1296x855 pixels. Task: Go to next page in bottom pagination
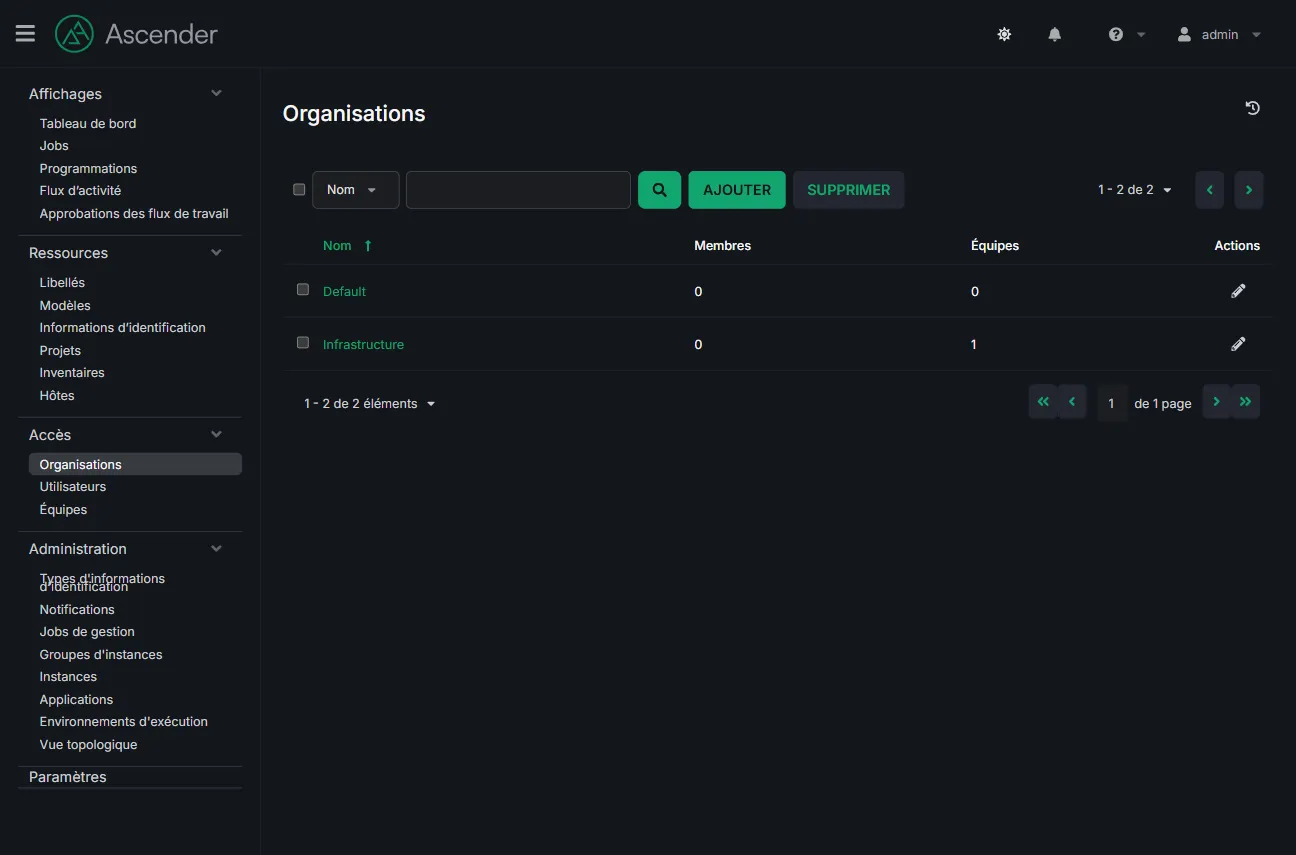(x=1217, y=401)
